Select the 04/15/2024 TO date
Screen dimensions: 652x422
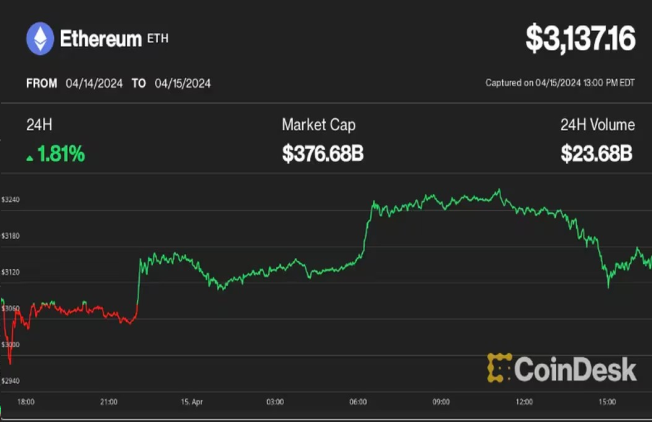[183, 84]
